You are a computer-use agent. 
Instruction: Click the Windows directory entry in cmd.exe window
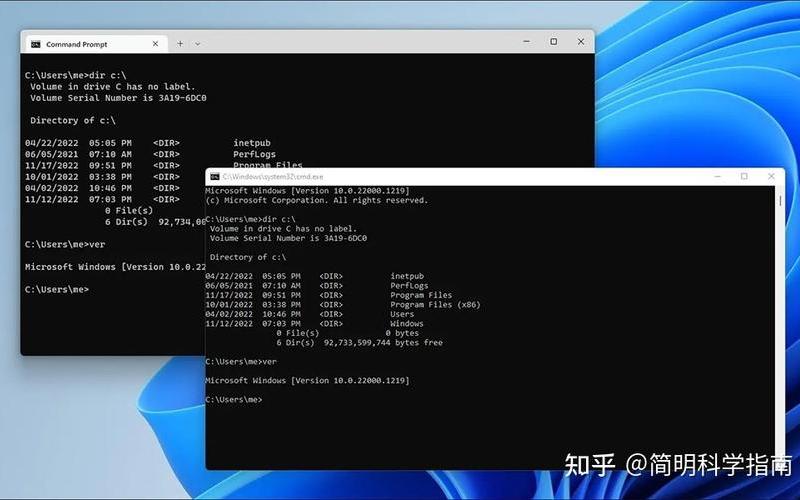coord(407,323)
